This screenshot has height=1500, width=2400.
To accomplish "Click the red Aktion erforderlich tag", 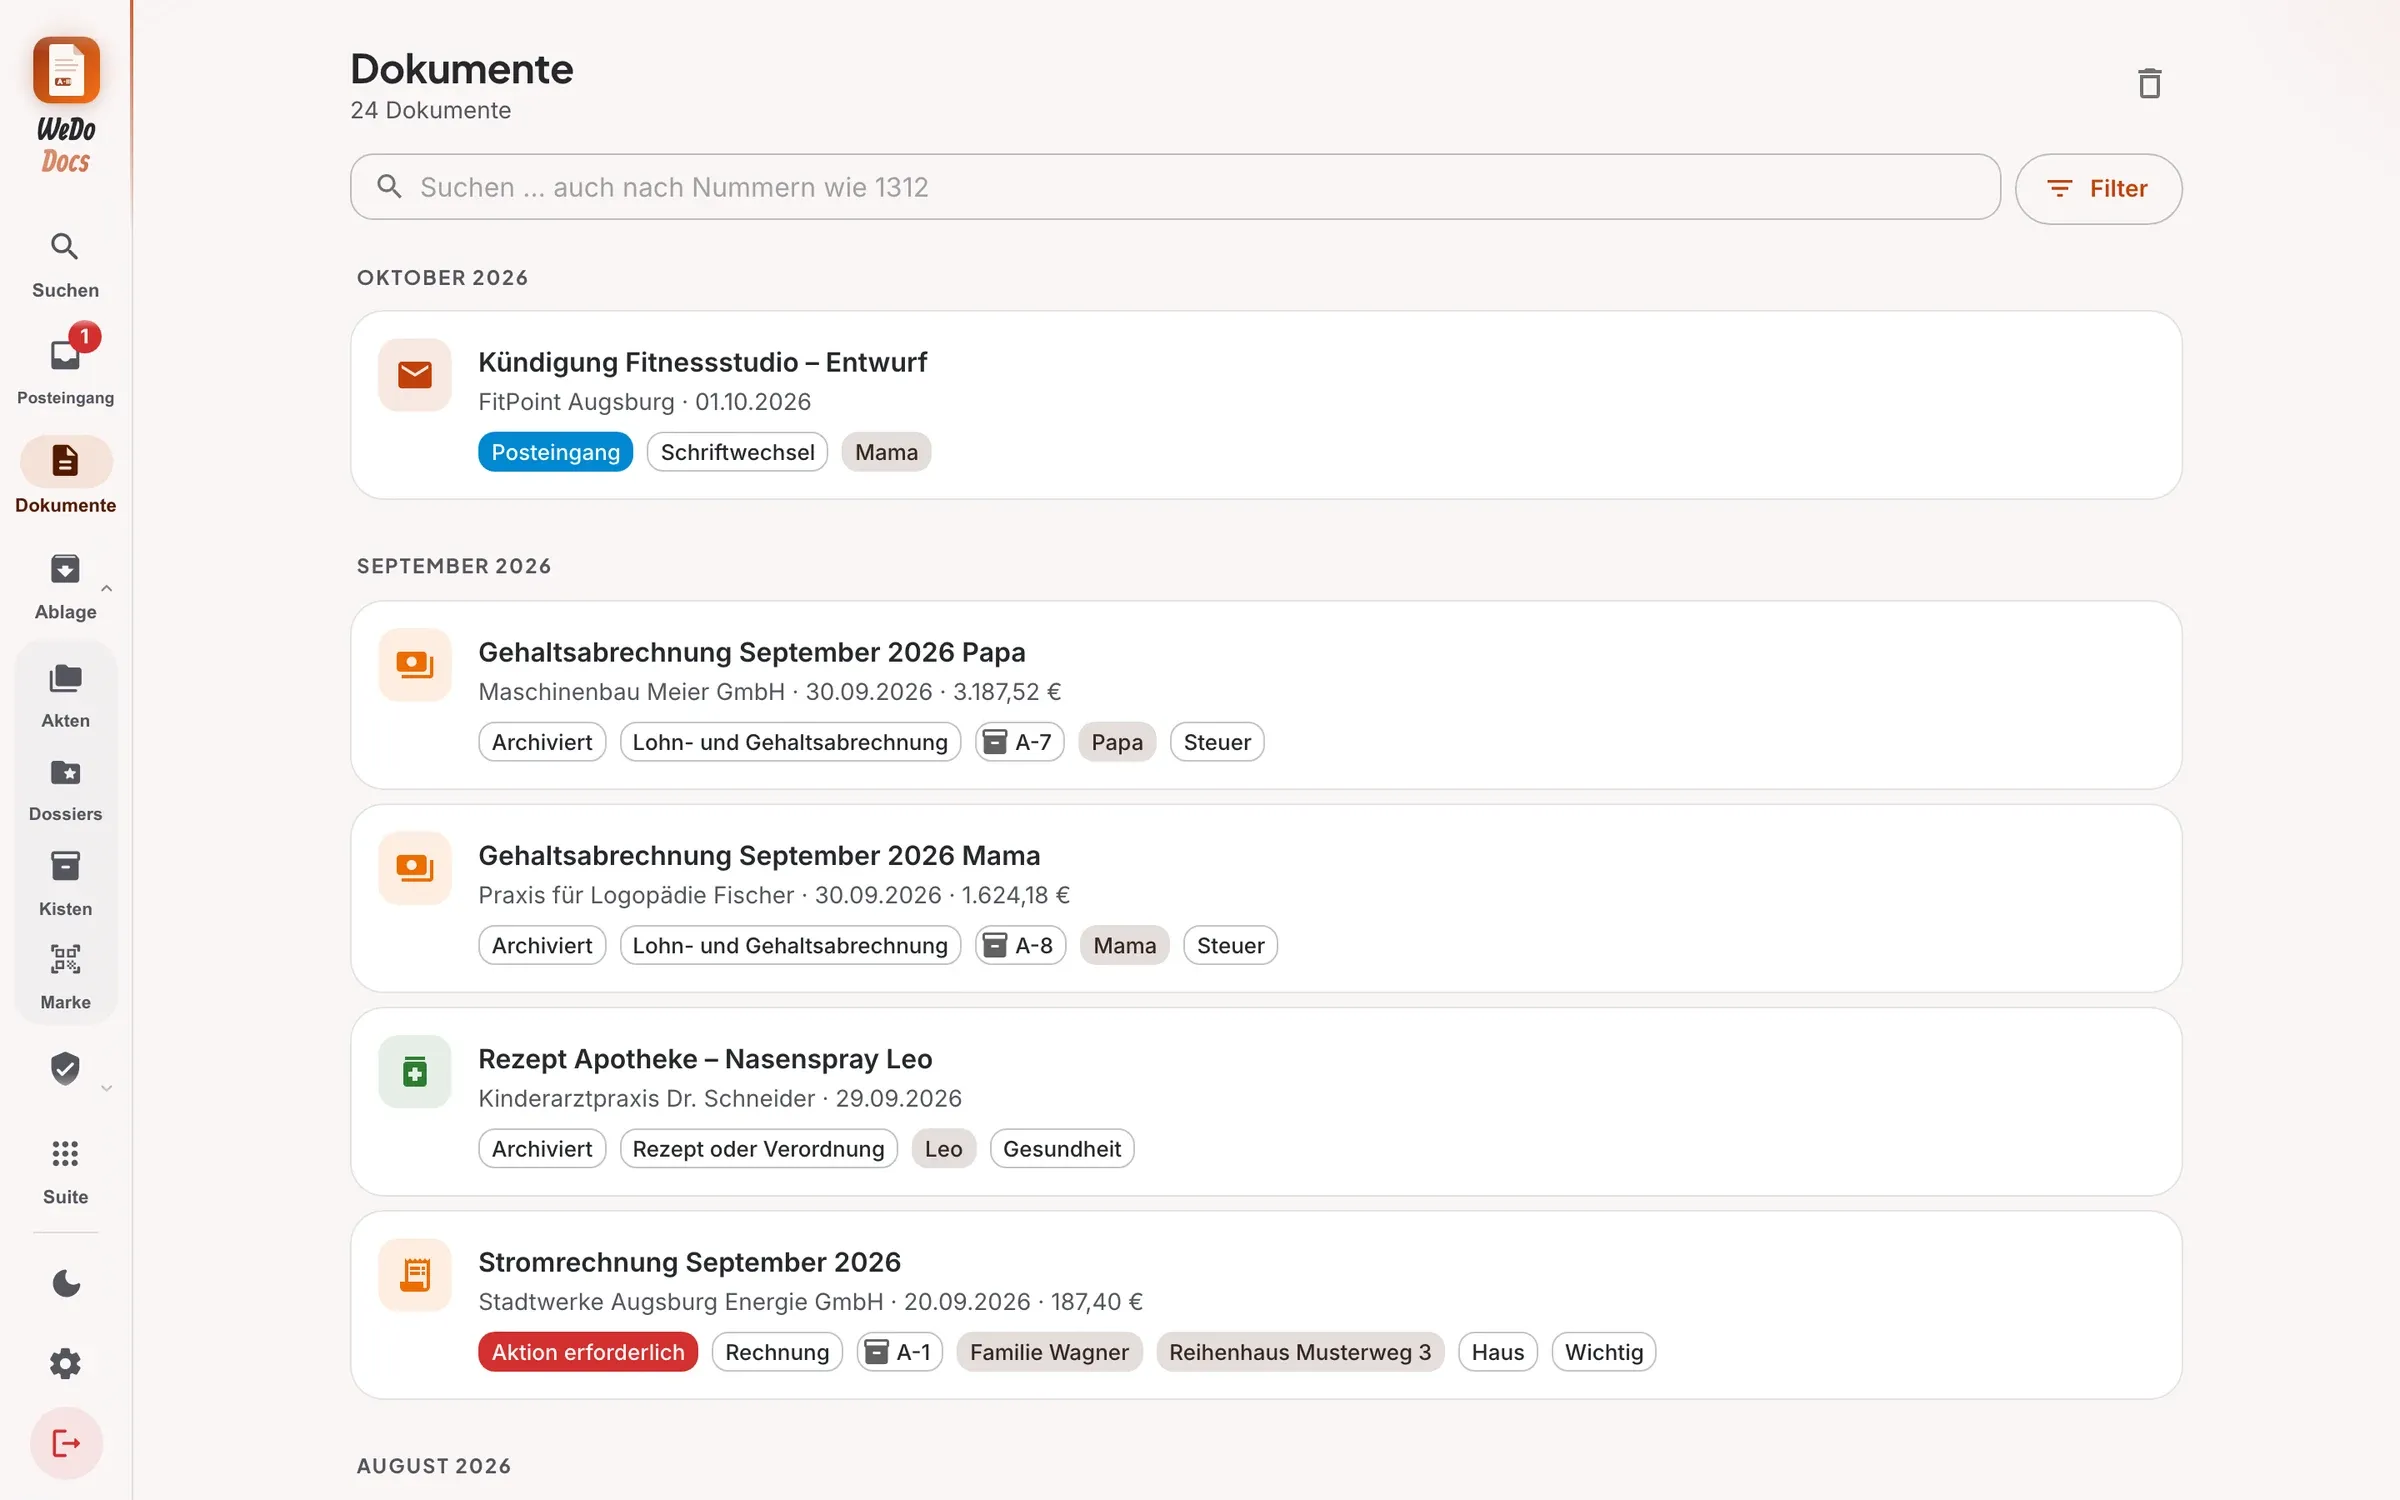I will 588,1352.
